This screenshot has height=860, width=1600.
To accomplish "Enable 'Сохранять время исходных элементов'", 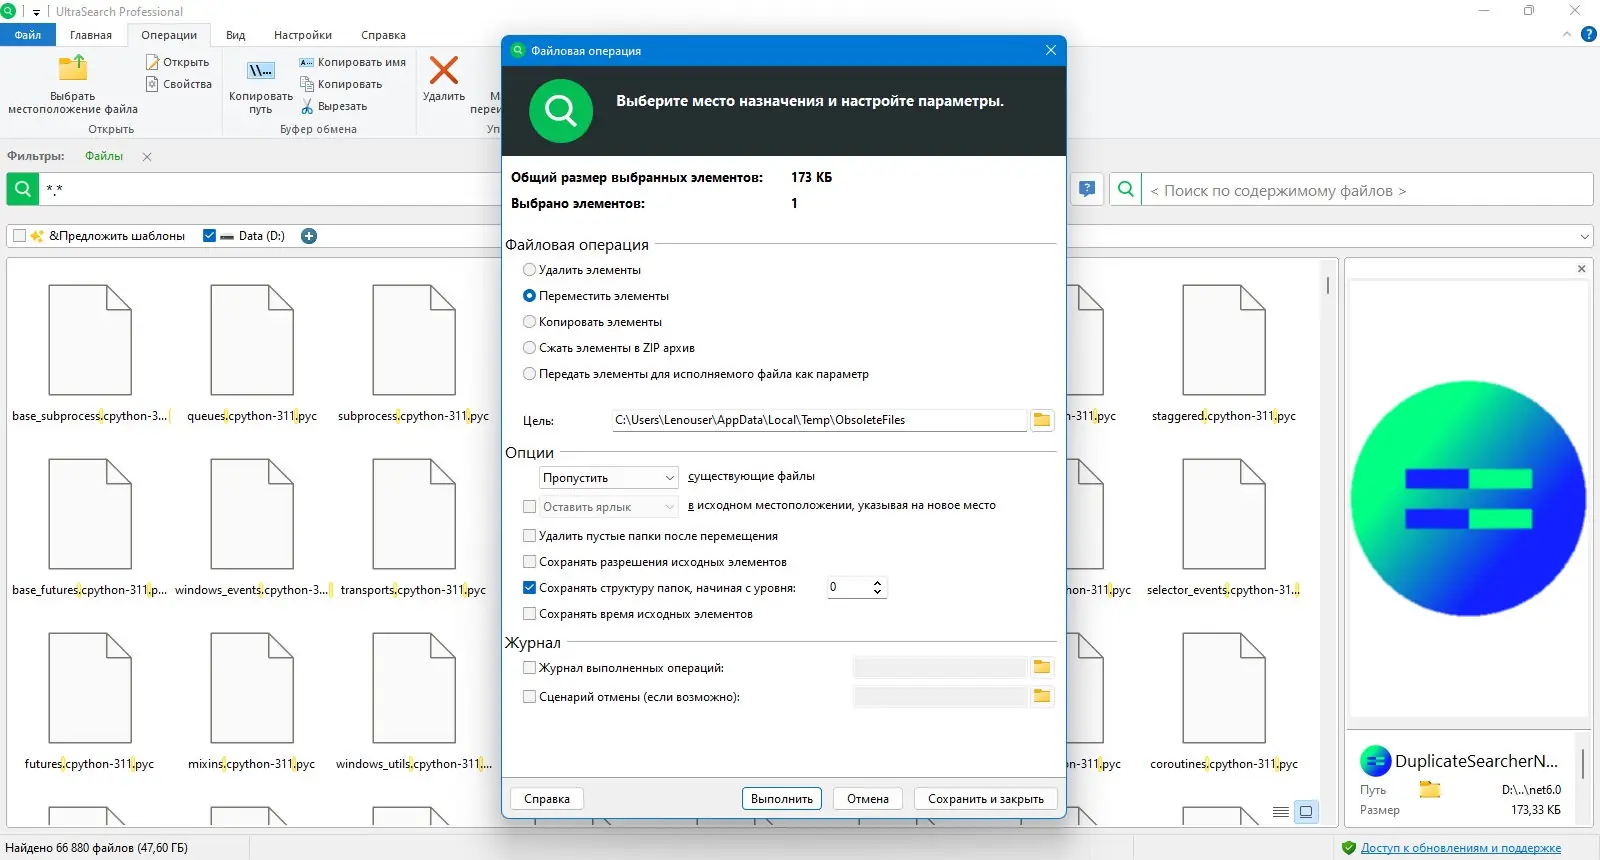I will [x=530, y=614].
